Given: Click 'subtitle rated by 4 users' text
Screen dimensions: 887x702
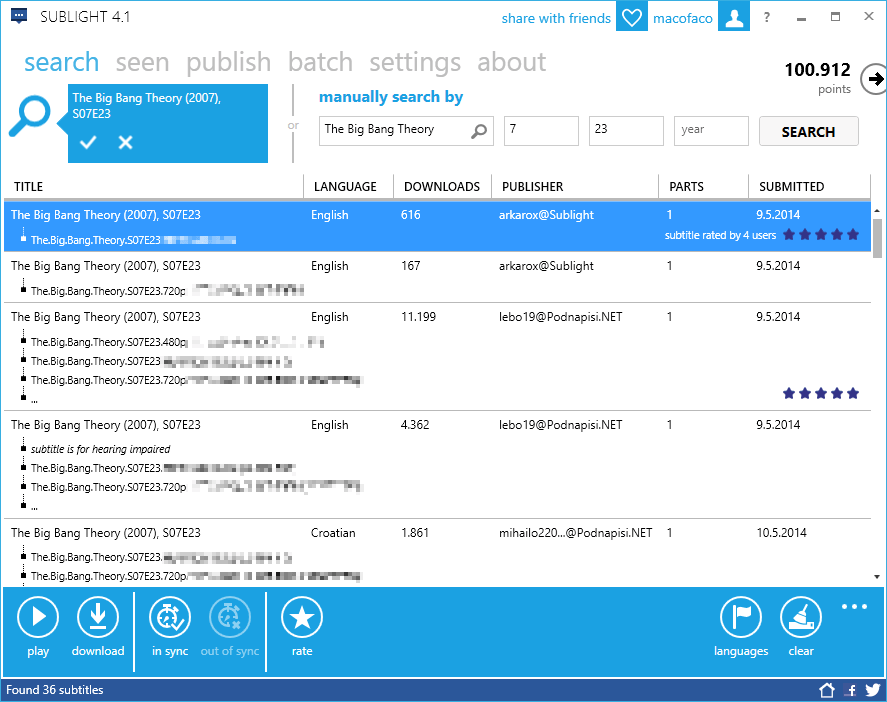Looking at the screenshot, I should click(720, 235).
